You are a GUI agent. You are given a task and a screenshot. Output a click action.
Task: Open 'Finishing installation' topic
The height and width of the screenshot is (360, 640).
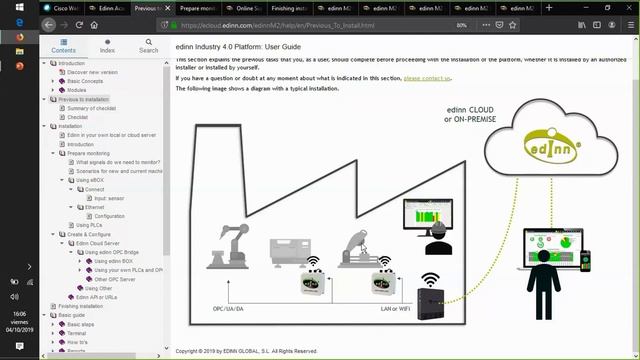80,307
